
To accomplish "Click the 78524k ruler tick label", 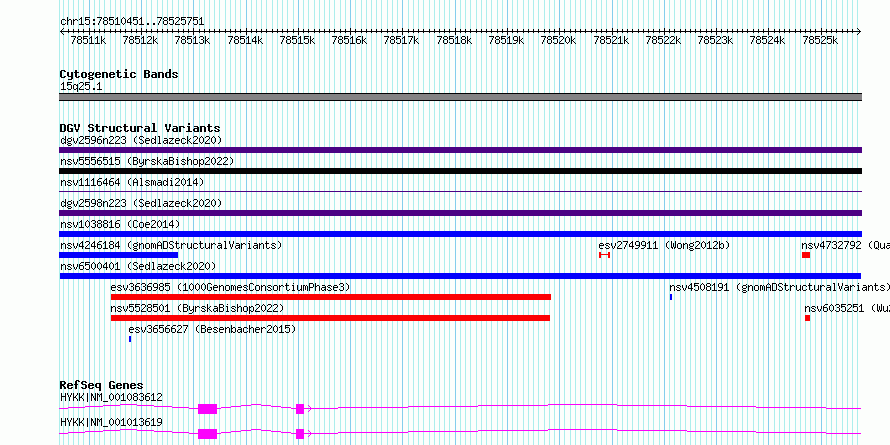I will click(x=768, y=40).
